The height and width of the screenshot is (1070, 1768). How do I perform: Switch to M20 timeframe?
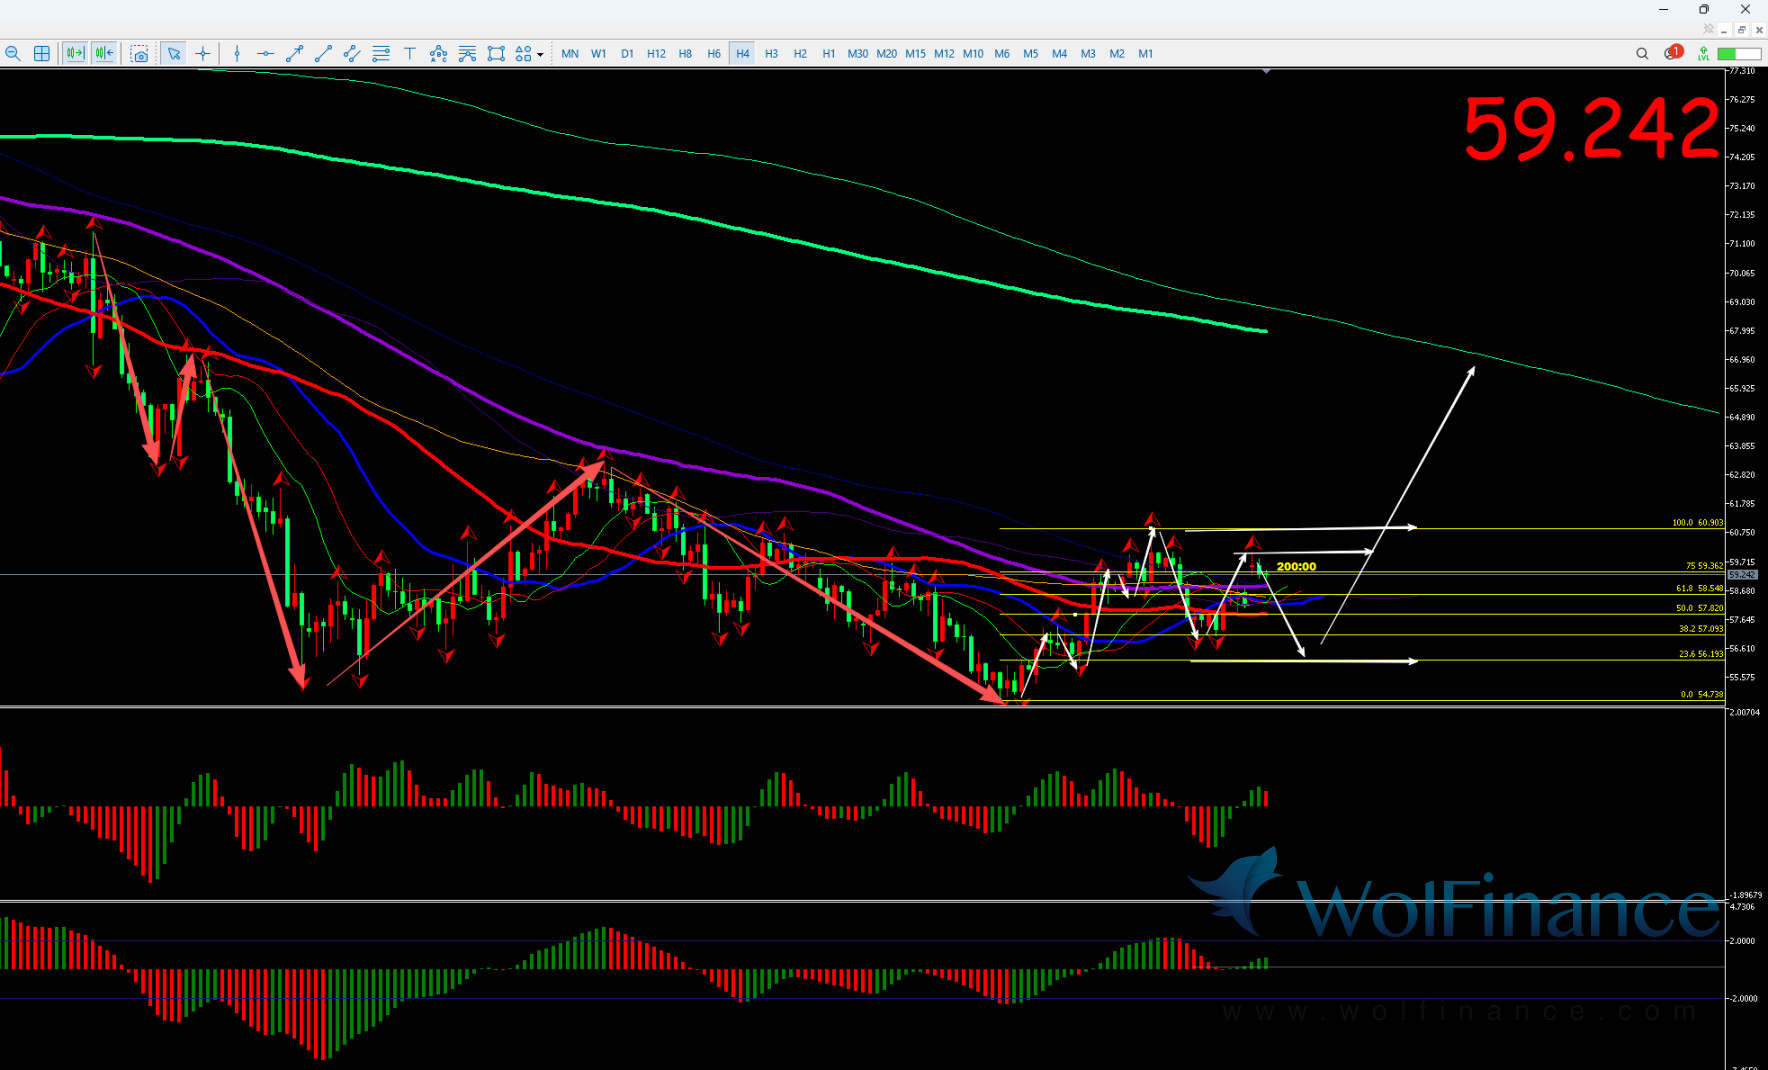point(887,54)
